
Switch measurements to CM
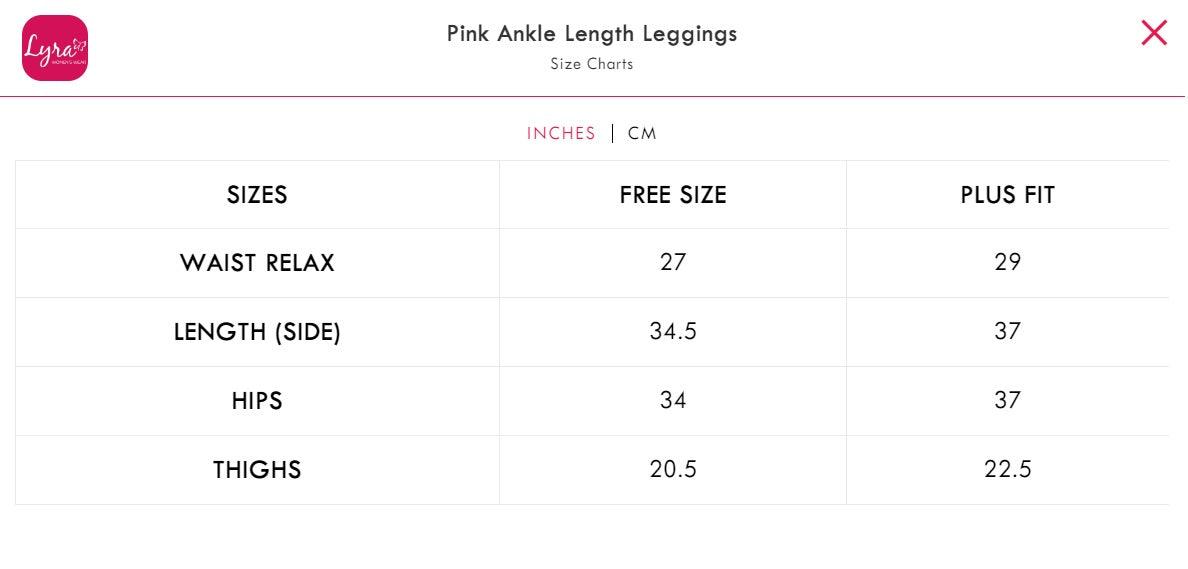pyautogui.click(x=642, y=133)
